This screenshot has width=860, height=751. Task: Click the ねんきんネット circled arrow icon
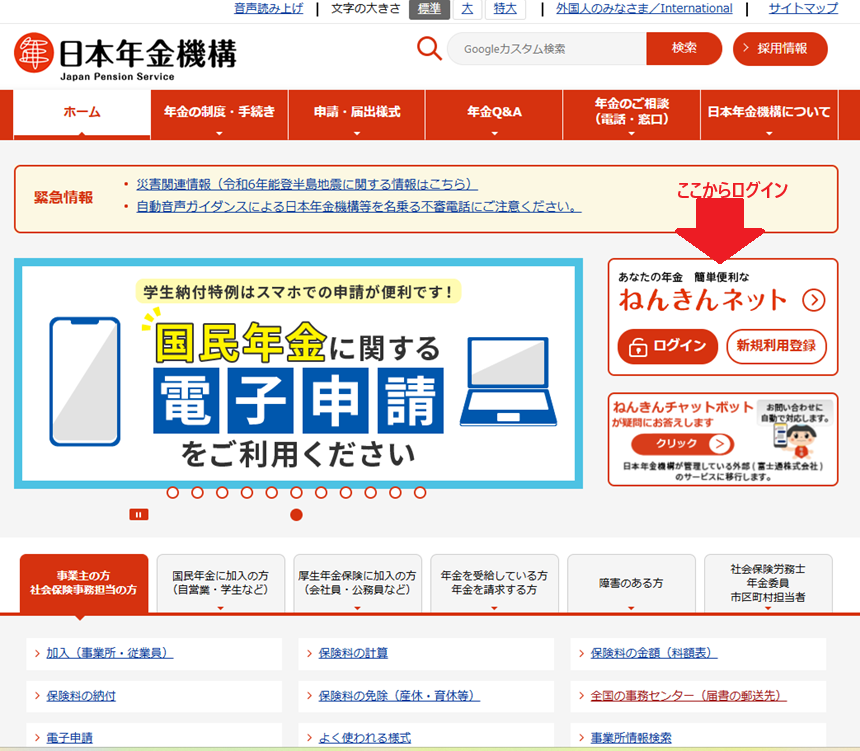click(x=813, y=299)
